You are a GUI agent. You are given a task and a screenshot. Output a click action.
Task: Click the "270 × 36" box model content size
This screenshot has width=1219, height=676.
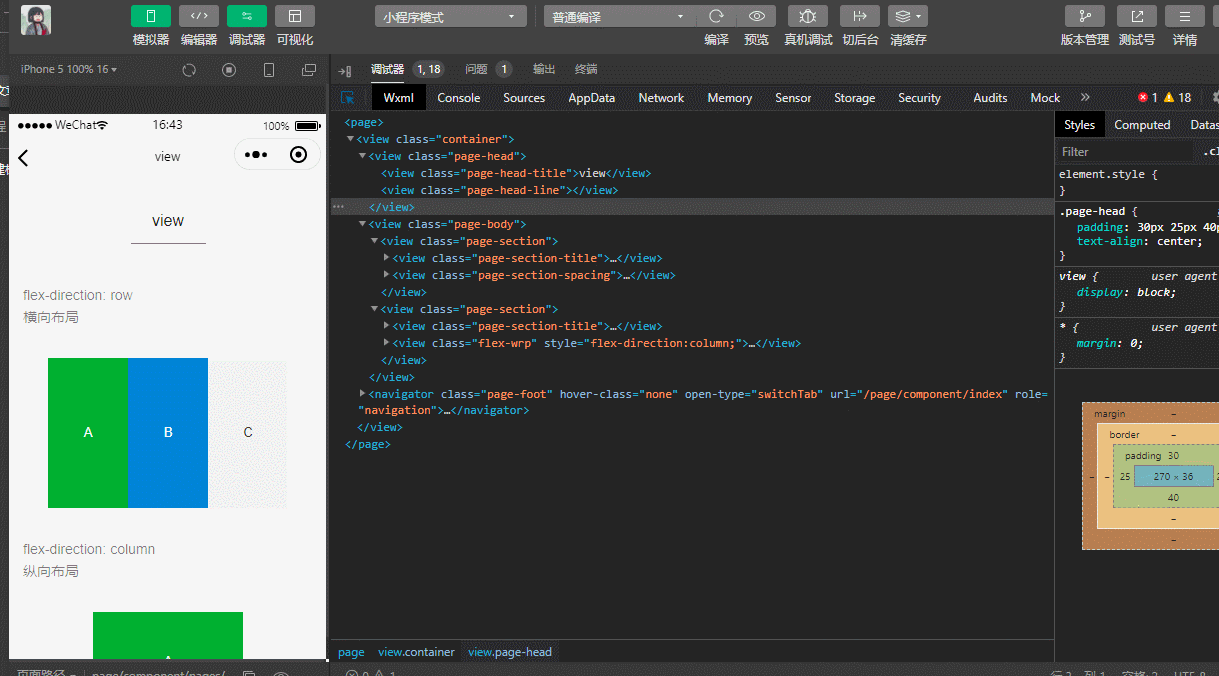point(1173,477)
